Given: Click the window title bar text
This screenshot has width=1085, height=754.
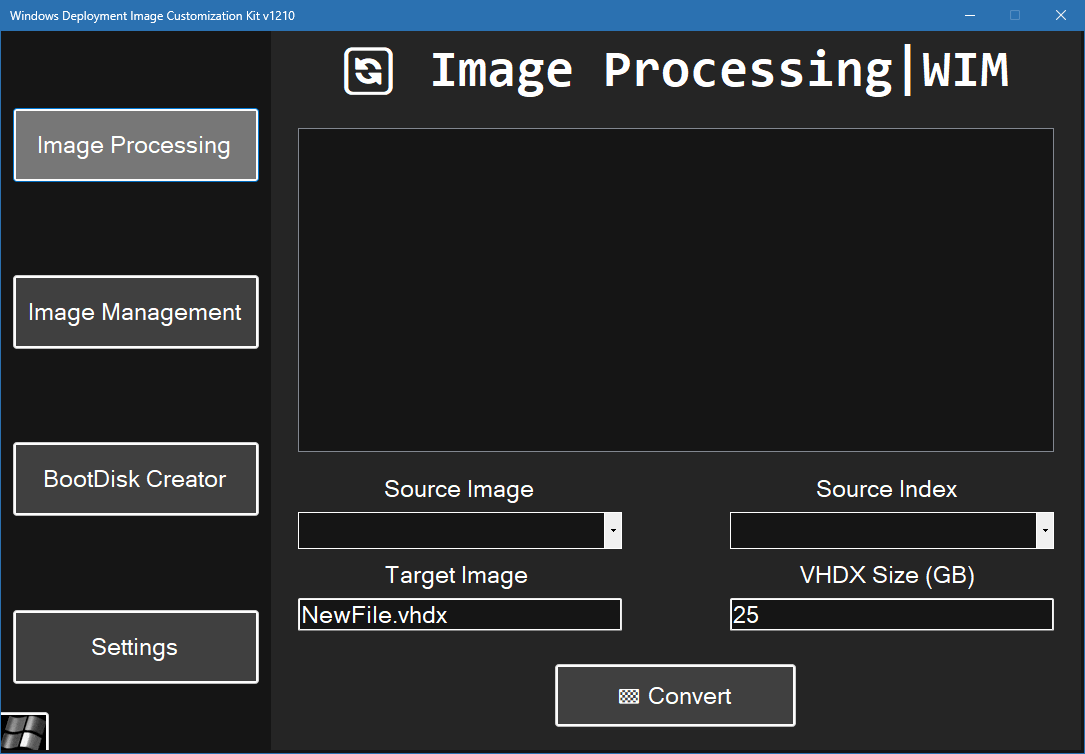Looking at the screenshot, I should click(152, 16).
